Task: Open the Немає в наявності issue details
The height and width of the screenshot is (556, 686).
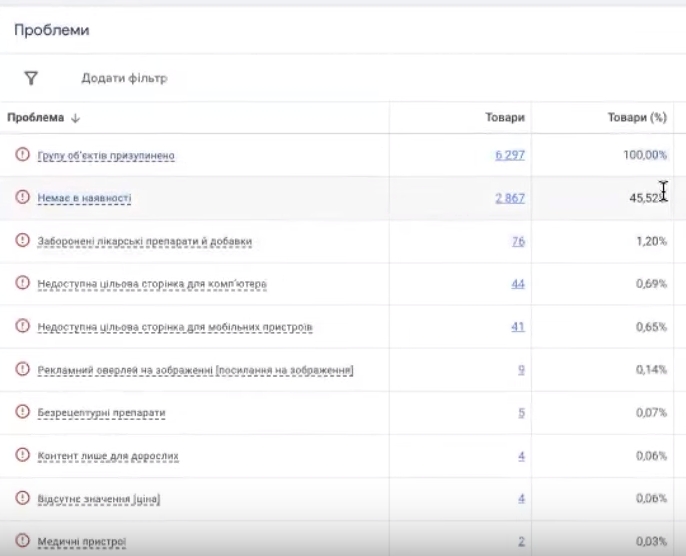Action: tap(84, 198)
